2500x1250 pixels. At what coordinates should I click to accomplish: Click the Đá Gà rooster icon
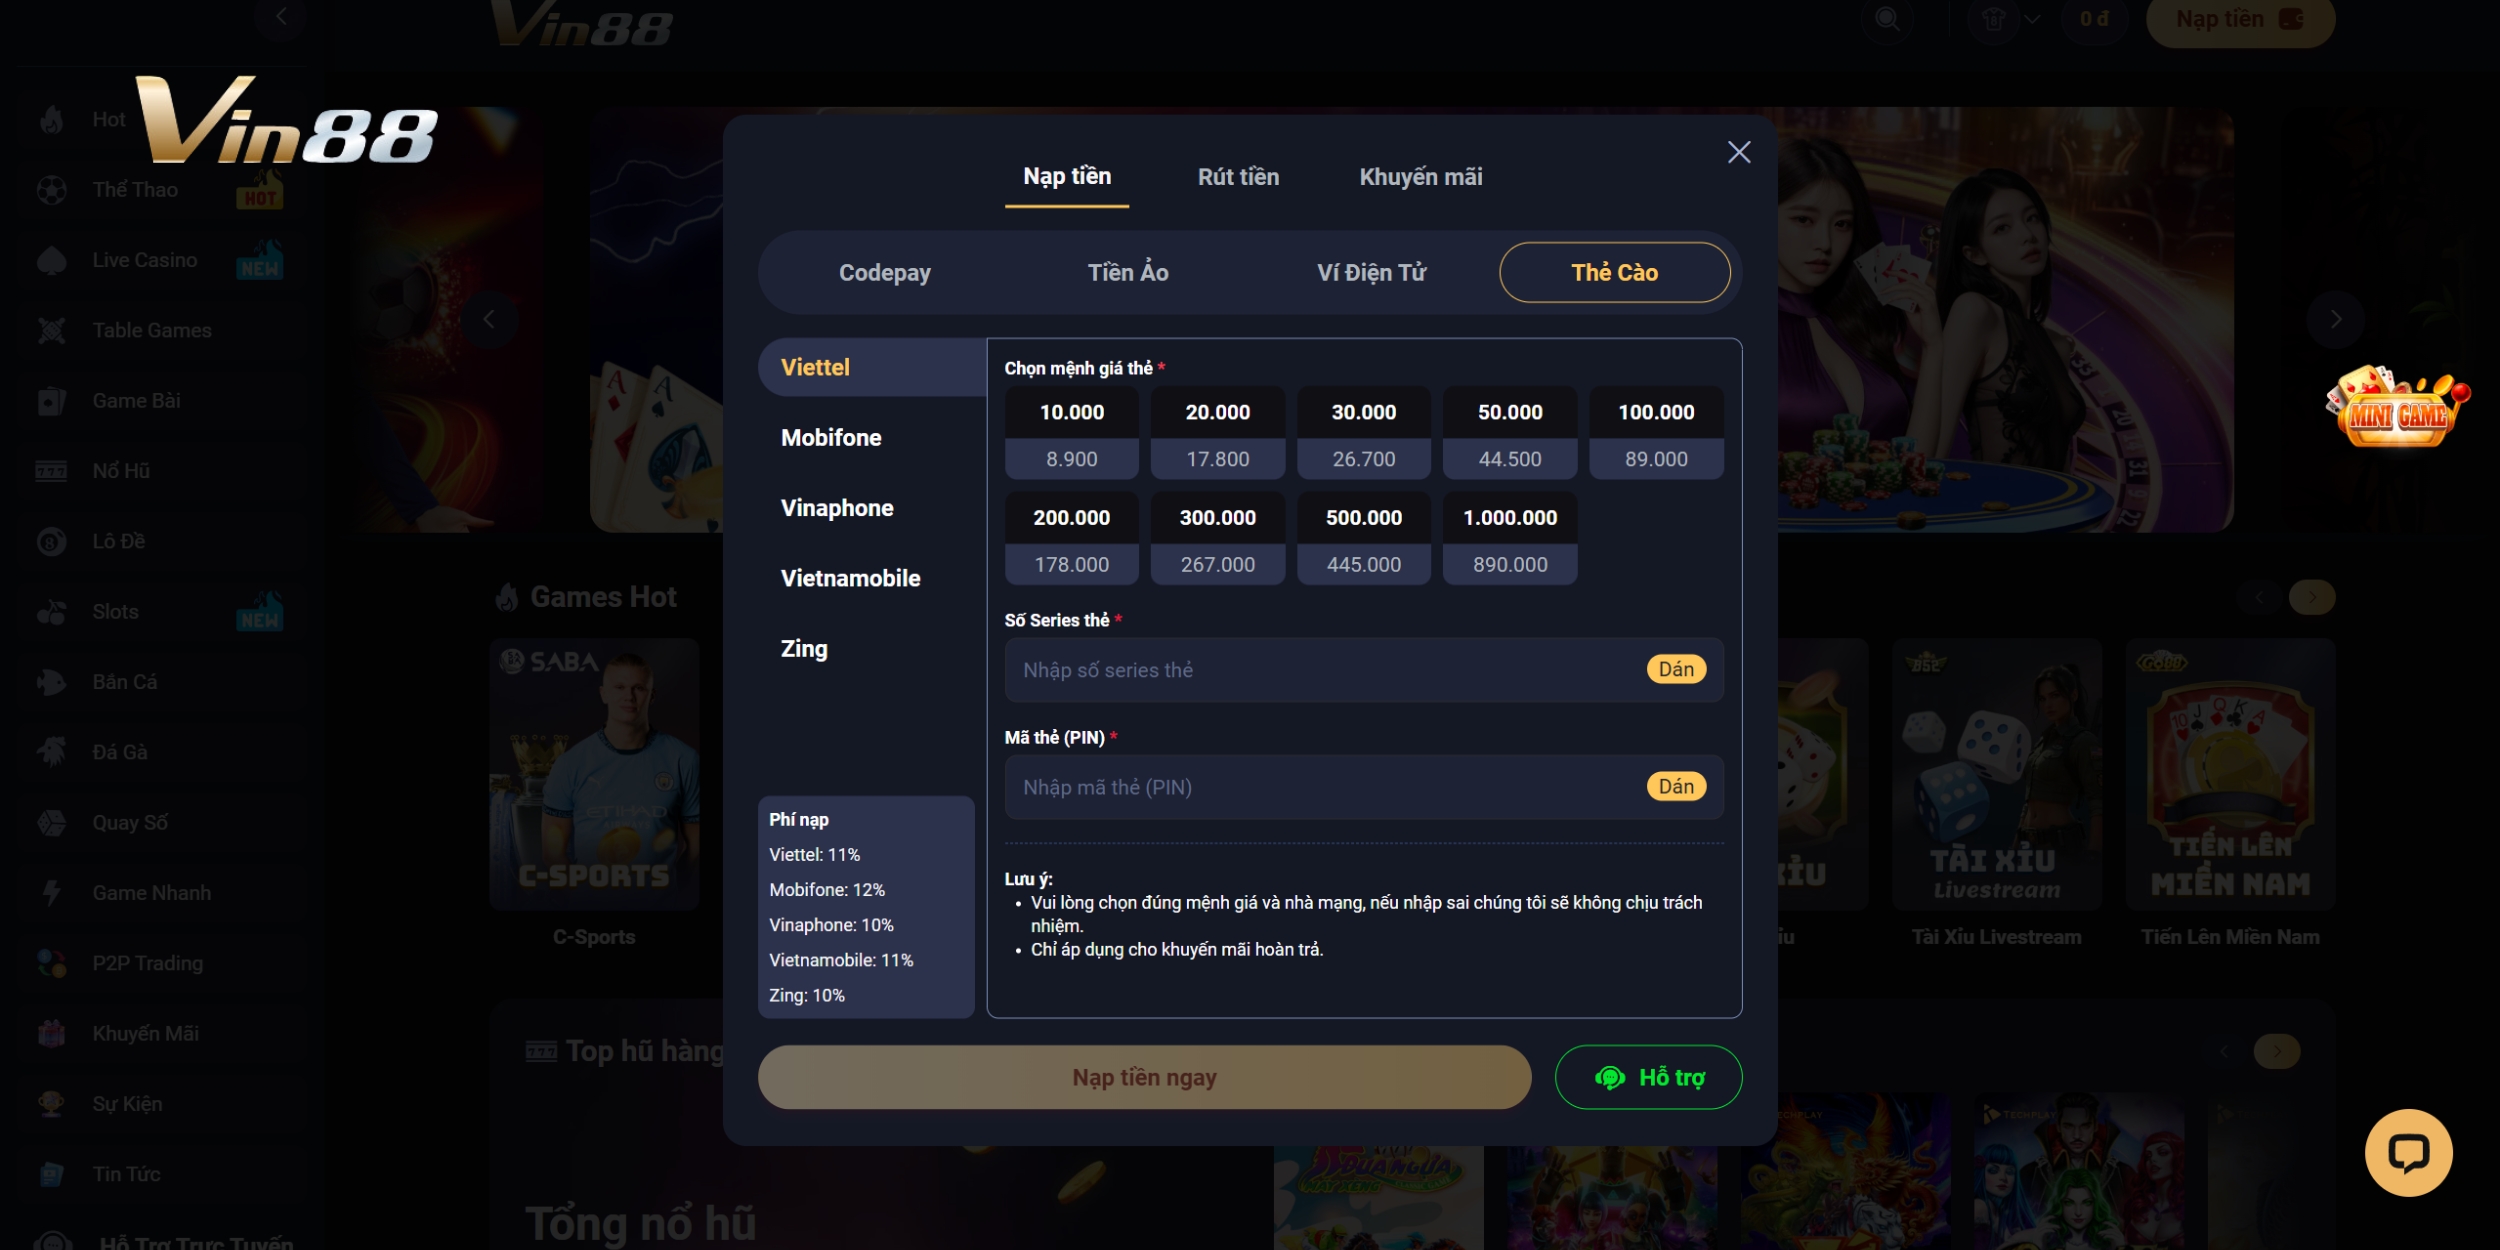coord(52,752)
